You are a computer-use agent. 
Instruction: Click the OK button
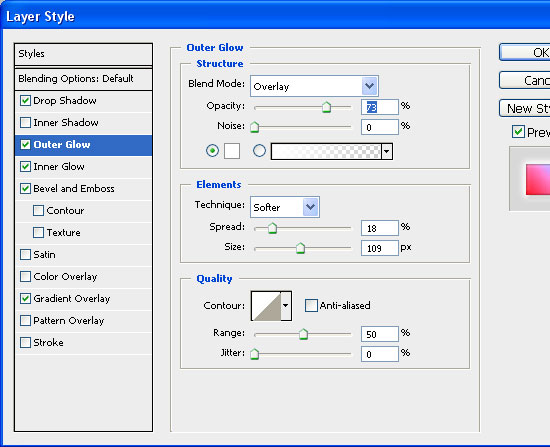[x=525, y=52]
